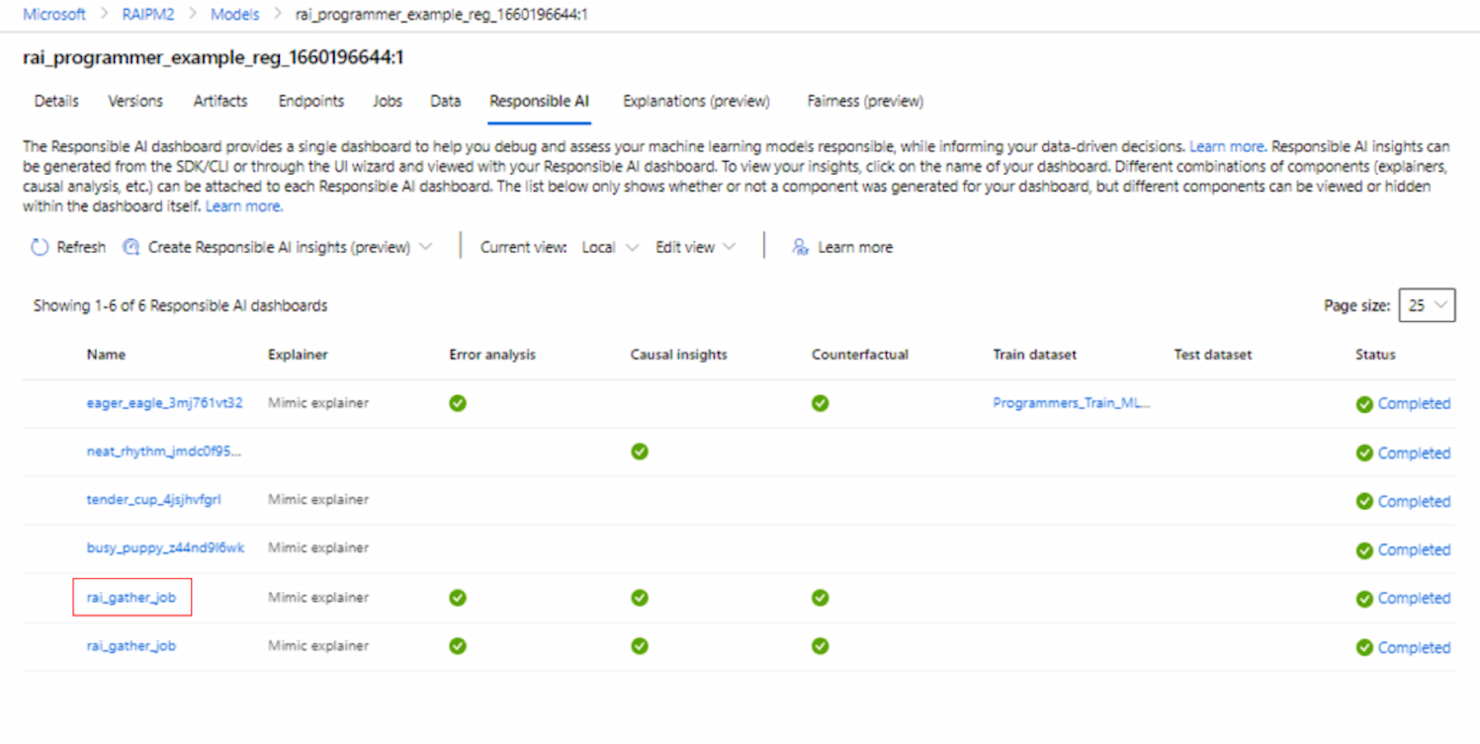This screenshot has height=744, width=1480.
Task: Open the highlighted rai_gather_job dashboard
Action: (131, 597)
